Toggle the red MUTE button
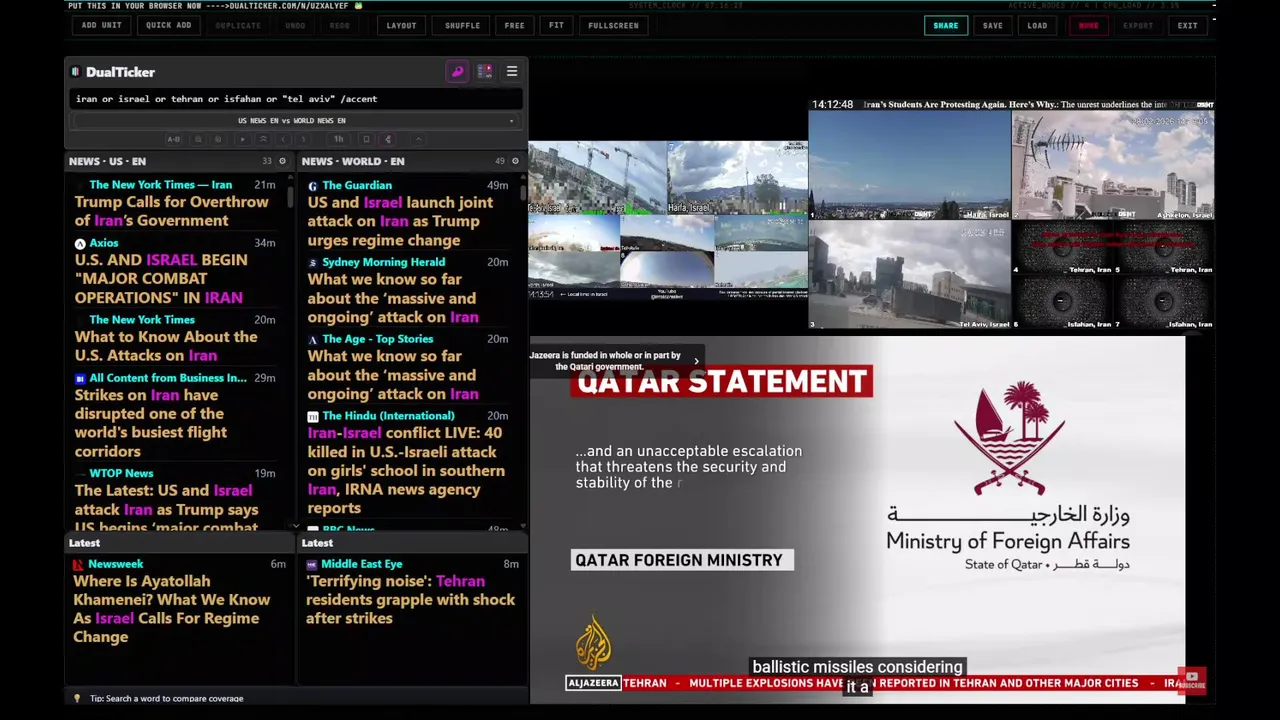Image resolution: width=1280 pixels, height=720 pixels. point(1088,25)
